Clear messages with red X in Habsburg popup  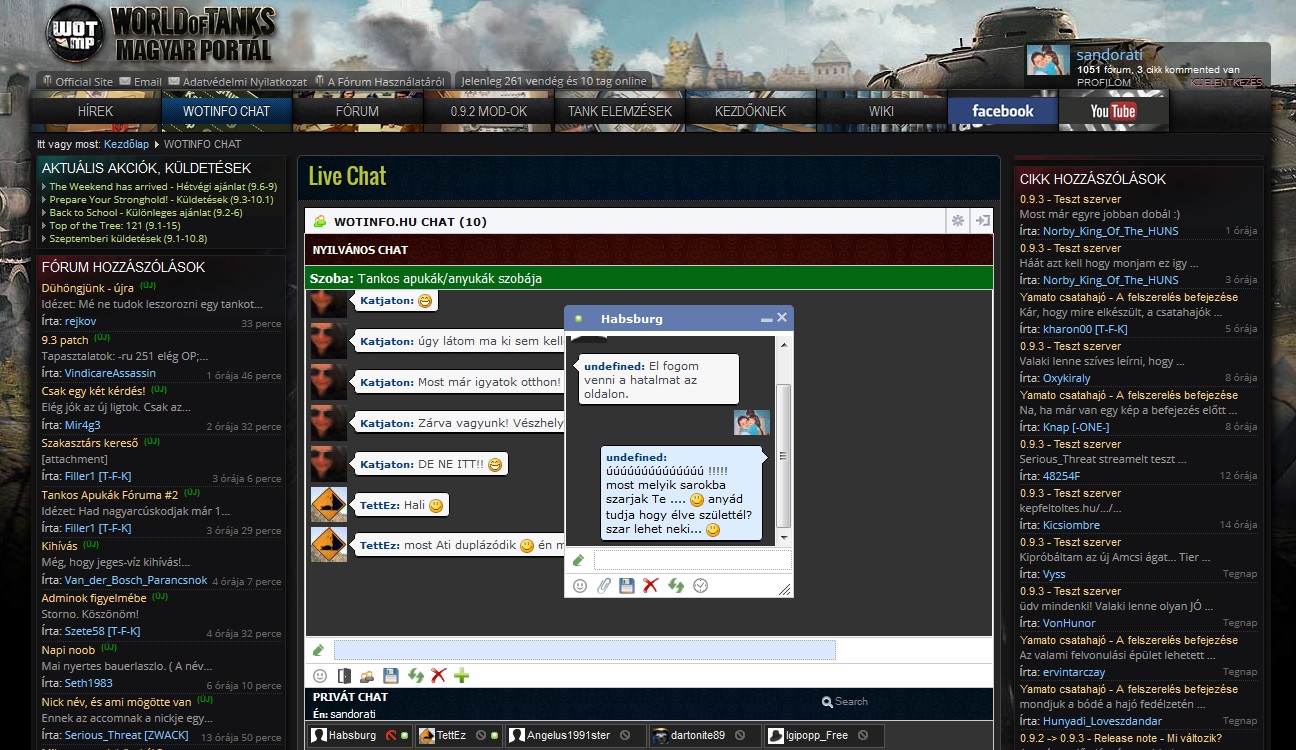651,586
